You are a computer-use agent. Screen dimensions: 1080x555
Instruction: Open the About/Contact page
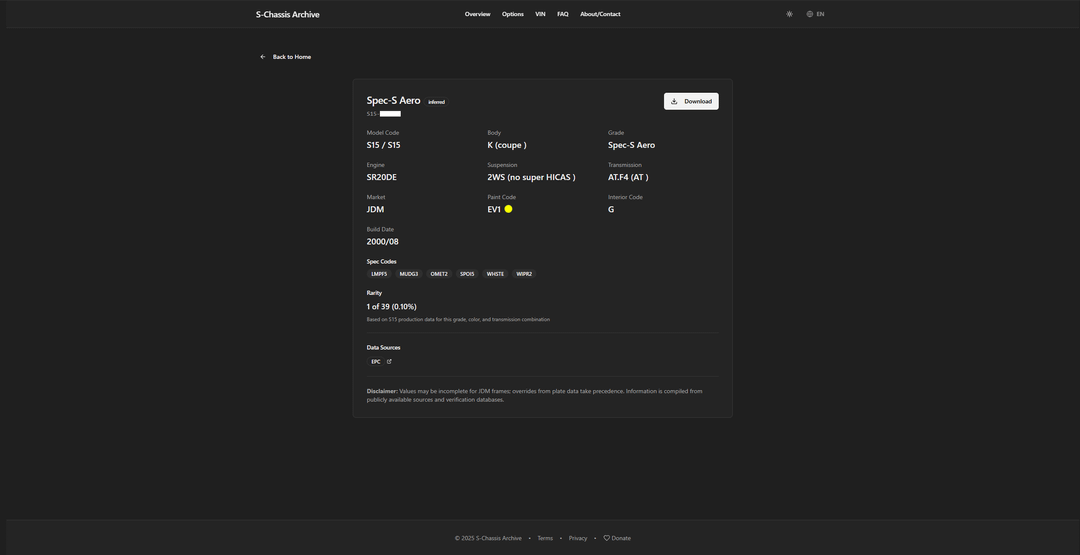(x=600, y=14)
